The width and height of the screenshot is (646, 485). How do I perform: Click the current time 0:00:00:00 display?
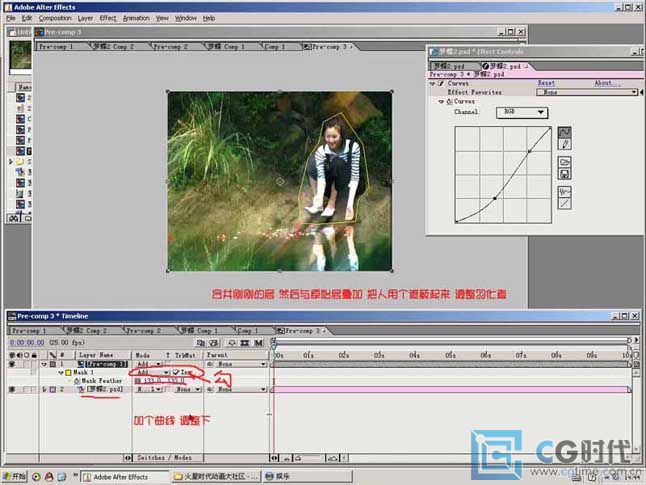(27, 342)
